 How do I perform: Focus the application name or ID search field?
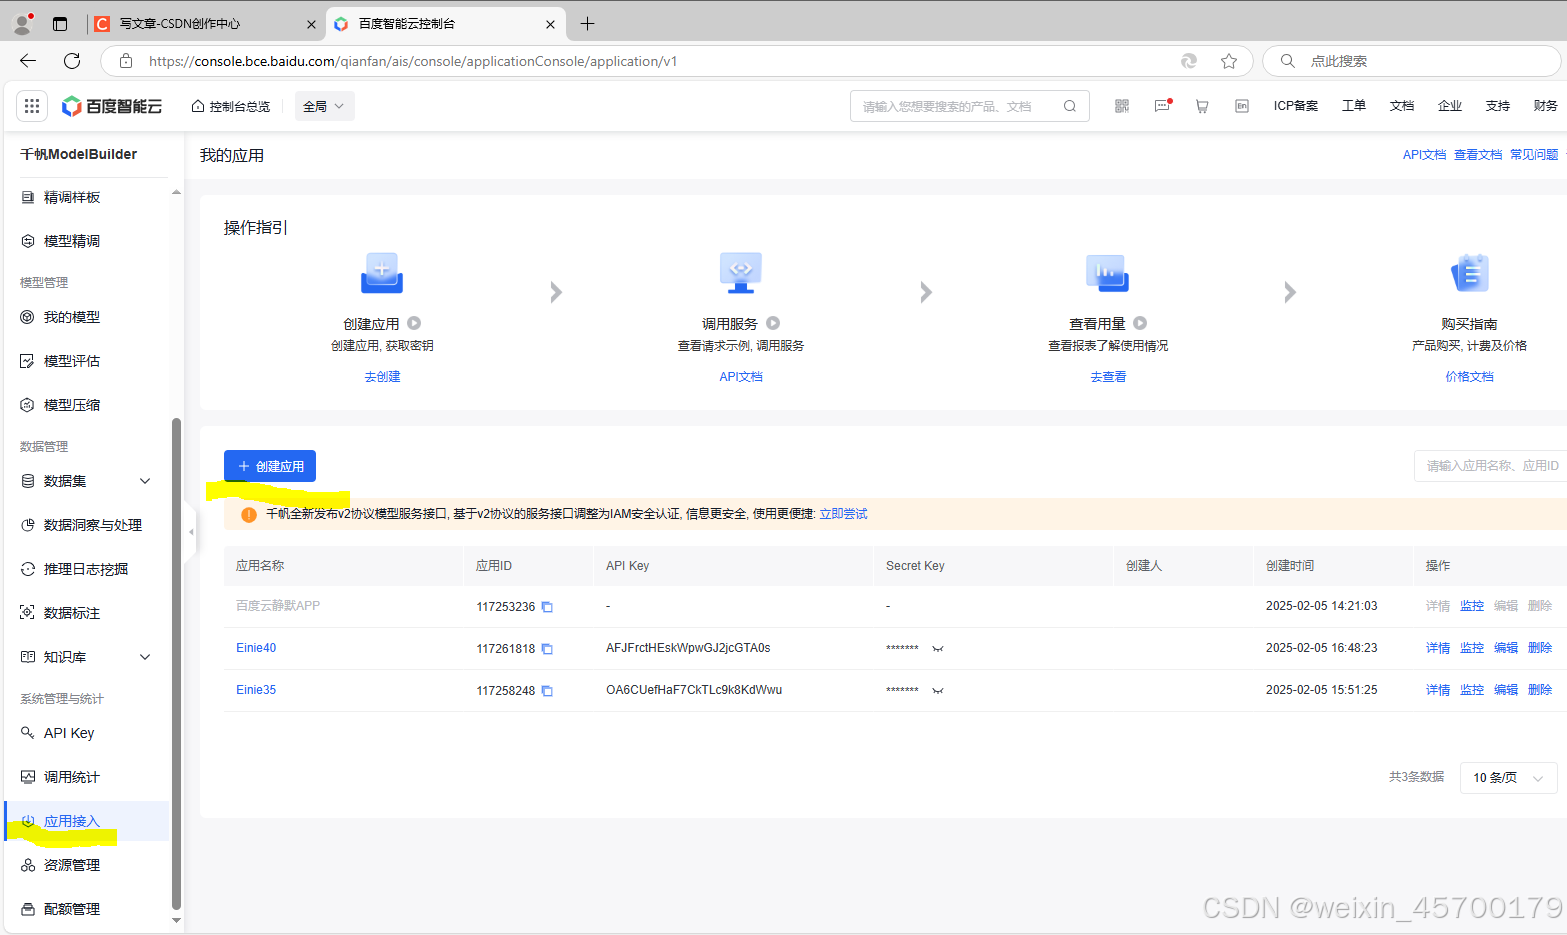pos(1490,466)
